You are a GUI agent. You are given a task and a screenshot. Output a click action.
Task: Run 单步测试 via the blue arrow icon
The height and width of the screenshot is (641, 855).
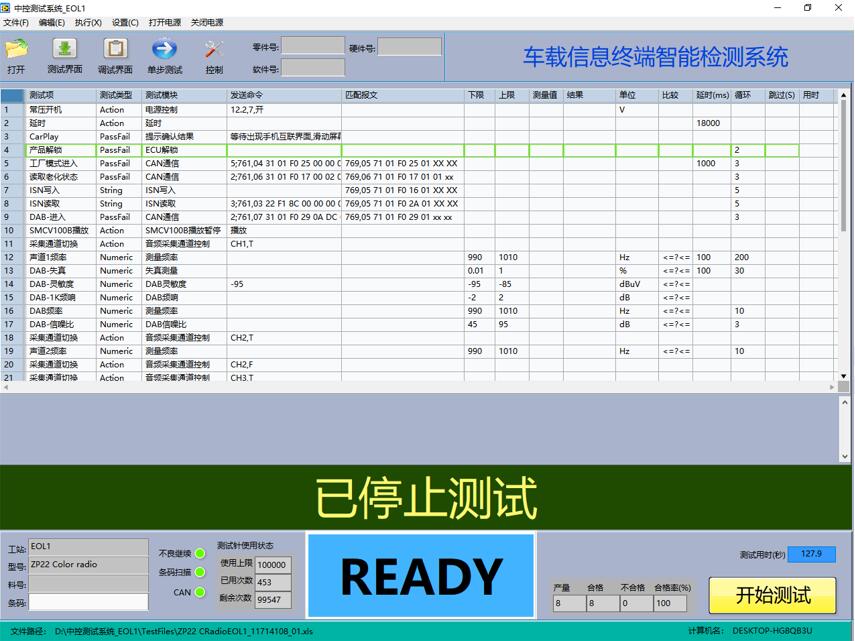162,50
